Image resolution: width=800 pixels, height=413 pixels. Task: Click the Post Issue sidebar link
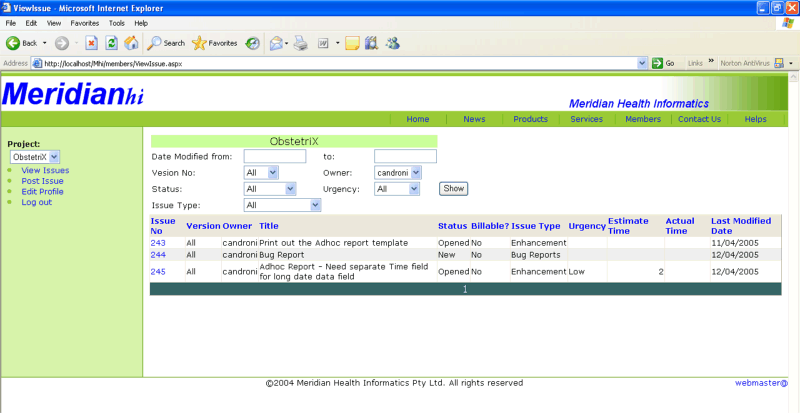pos(42,181)
